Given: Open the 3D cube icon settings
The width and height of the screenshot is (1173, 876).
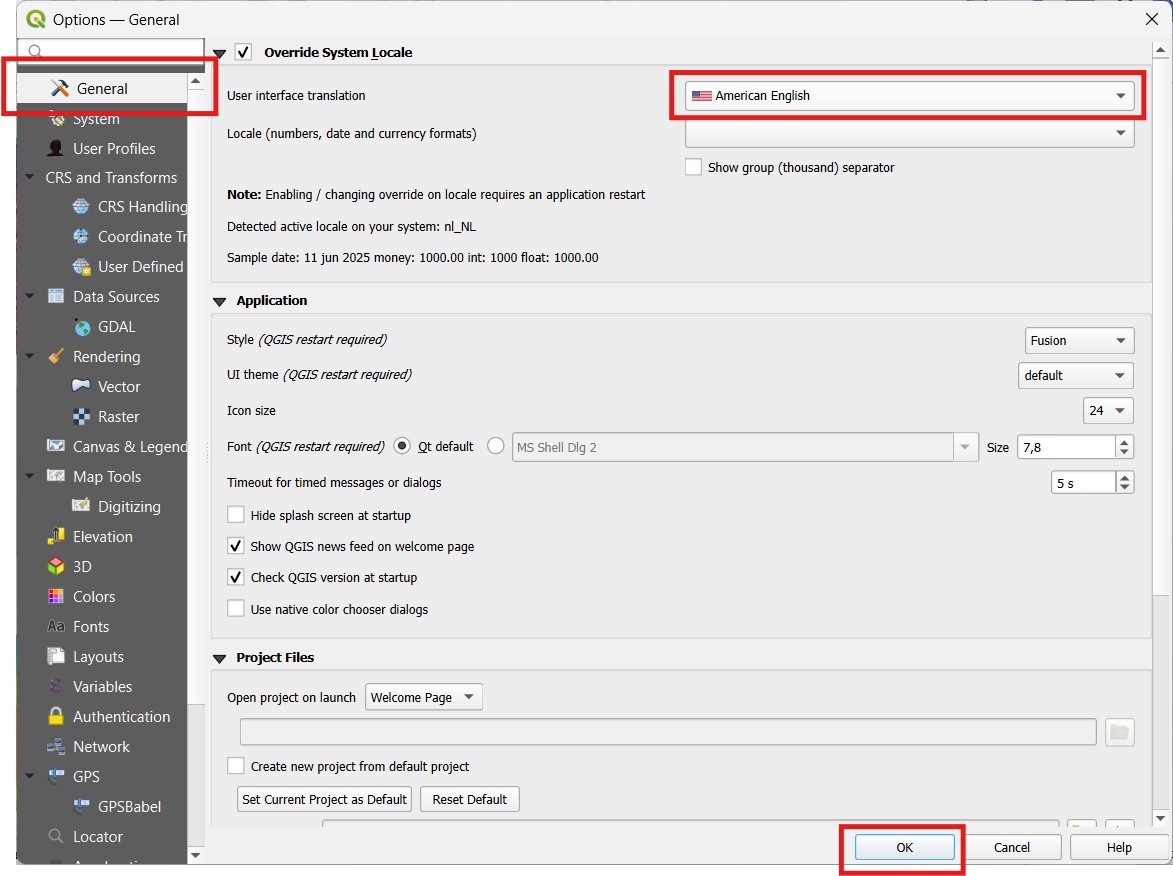Looking at the screenshot, I should (56, 567).
